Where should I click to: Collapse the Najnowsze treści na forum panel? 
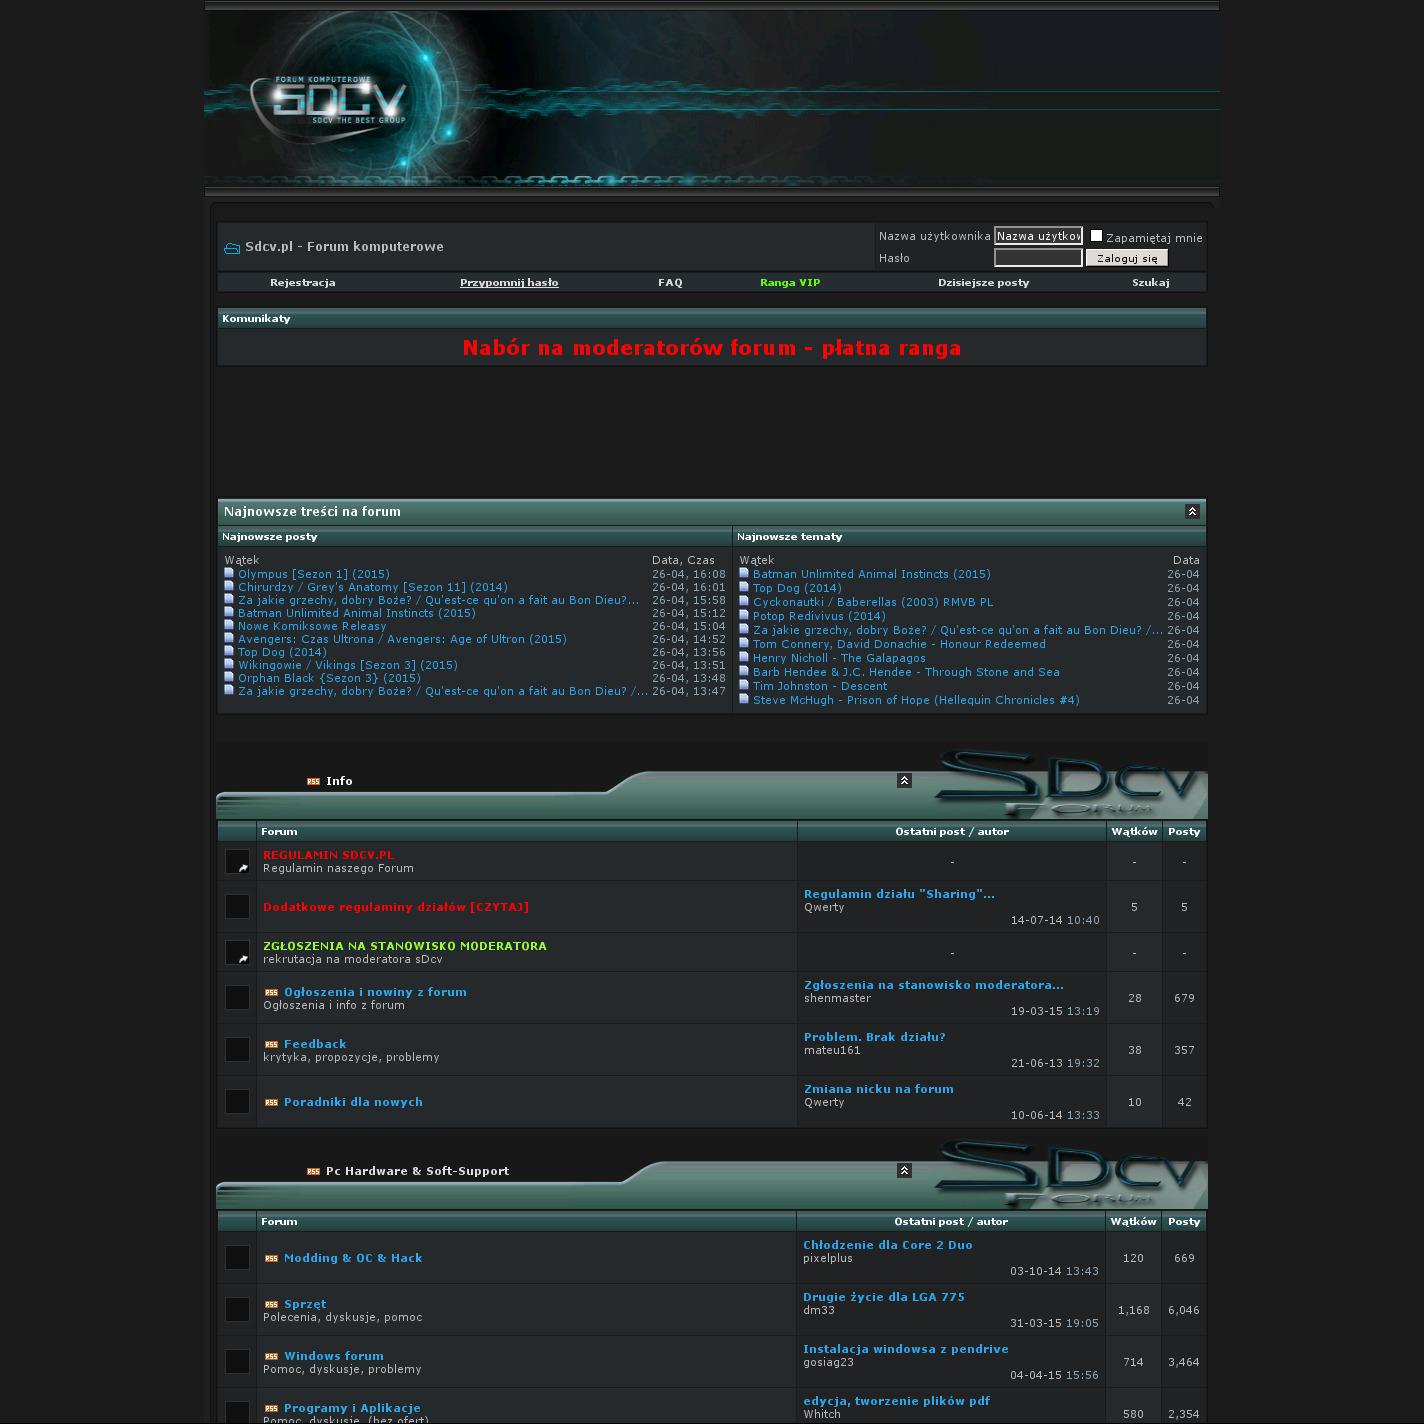pyautogui.click(x=1192, y=512)
